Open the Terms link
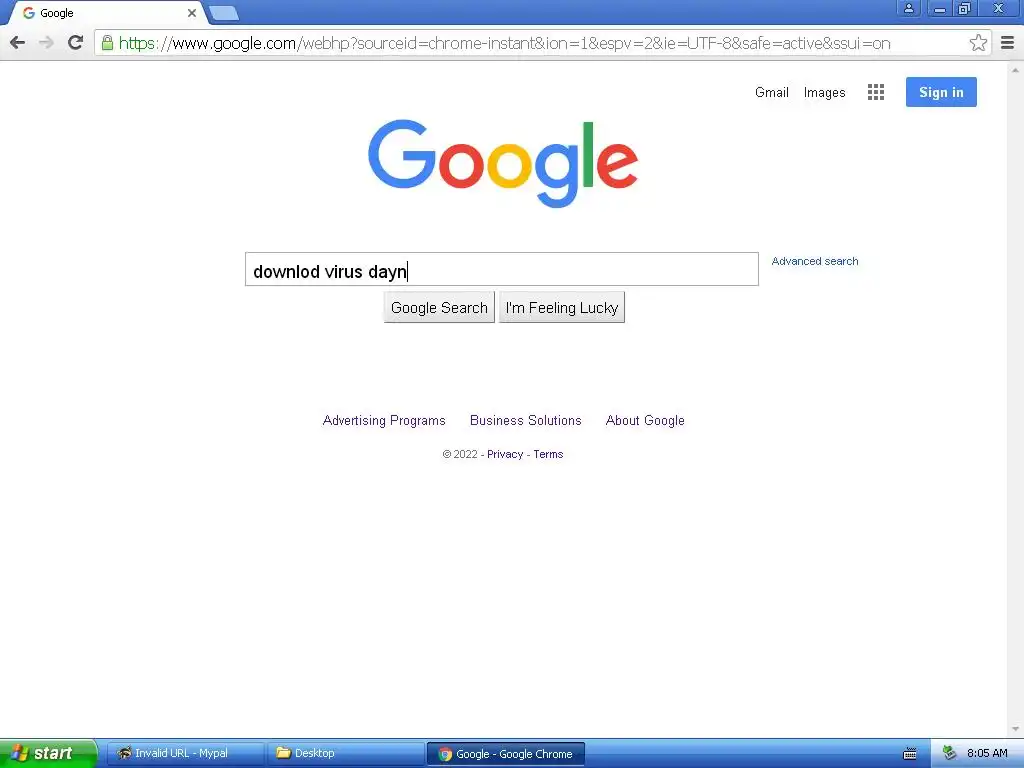The height and width of the screenshot is (768, 1024). [x=548, y=455]
